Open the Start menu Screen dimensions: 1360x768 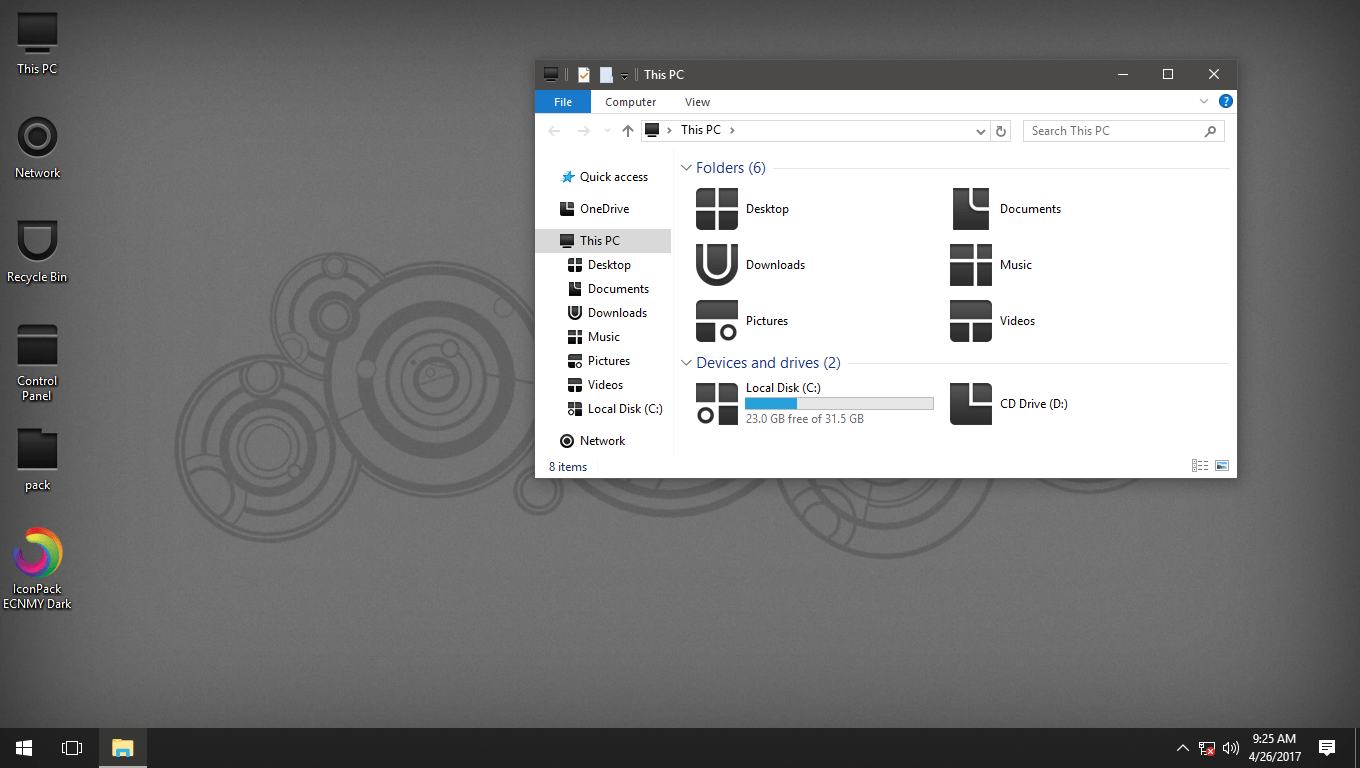point(23,747)
